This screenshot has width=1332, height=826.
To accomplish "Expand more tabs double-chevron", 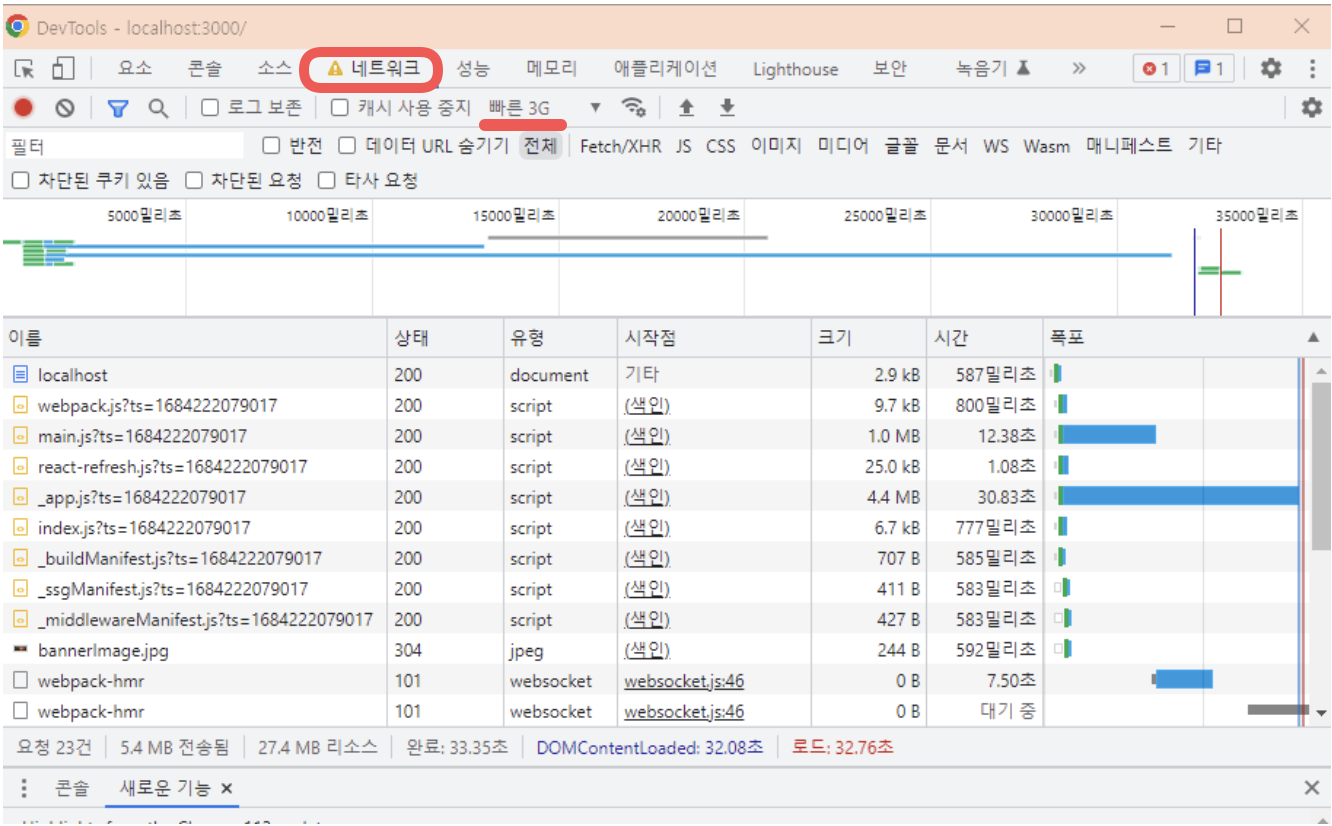I will (x=1079, y=68).
